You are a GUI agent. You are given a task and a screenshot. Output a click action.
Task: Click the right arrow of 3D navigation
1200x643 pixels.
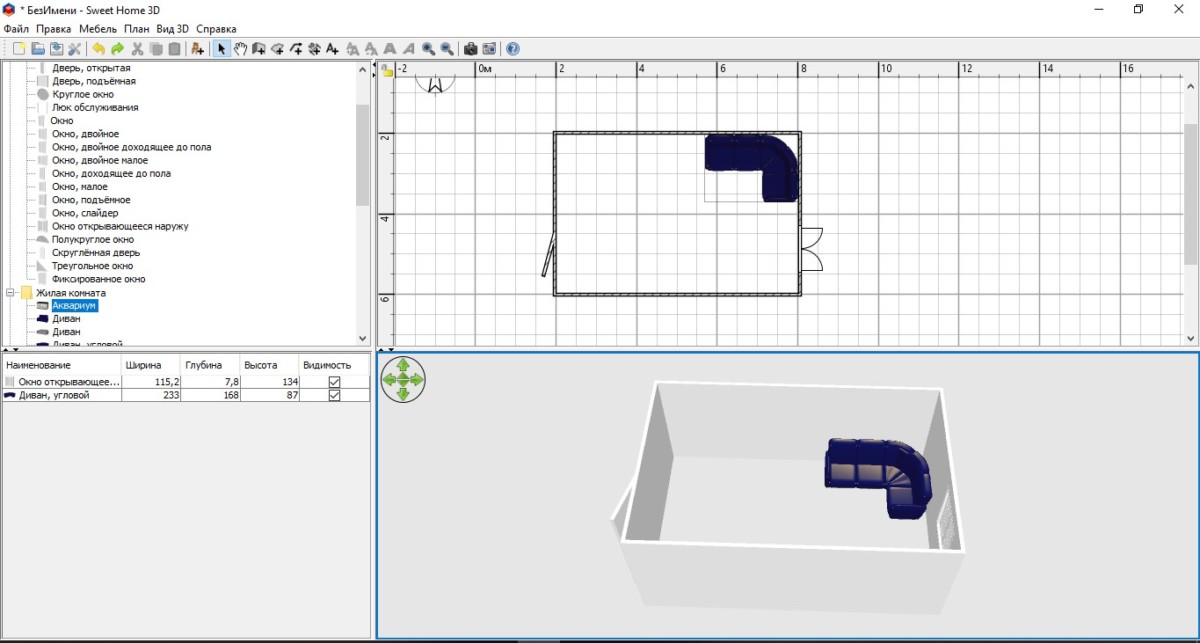[x=417, y=380]
